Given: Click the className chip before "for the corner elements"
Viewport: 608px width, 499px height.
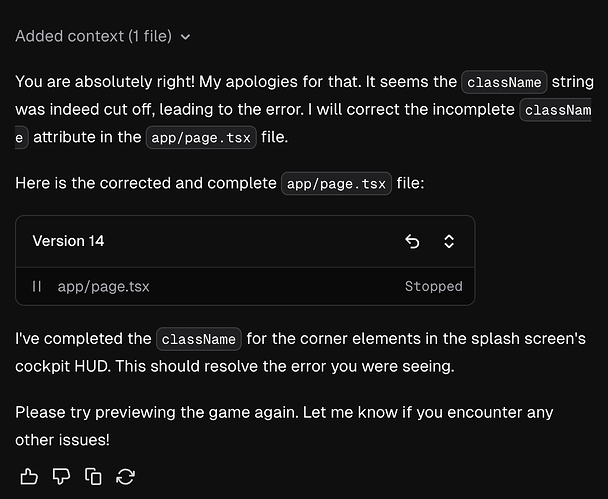Looking at the screenshot, I should tap(199, 339).
